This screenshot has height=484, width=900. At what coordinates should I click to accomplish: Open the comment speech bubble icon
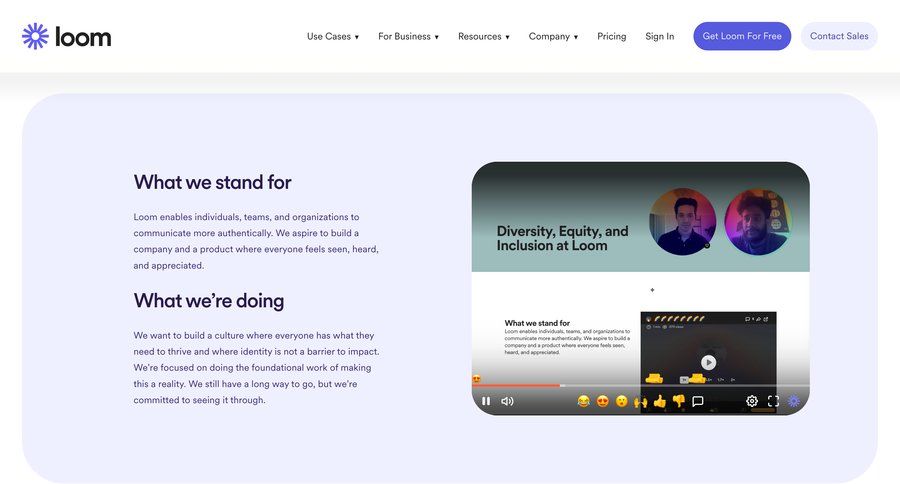[x=698, y=401]
